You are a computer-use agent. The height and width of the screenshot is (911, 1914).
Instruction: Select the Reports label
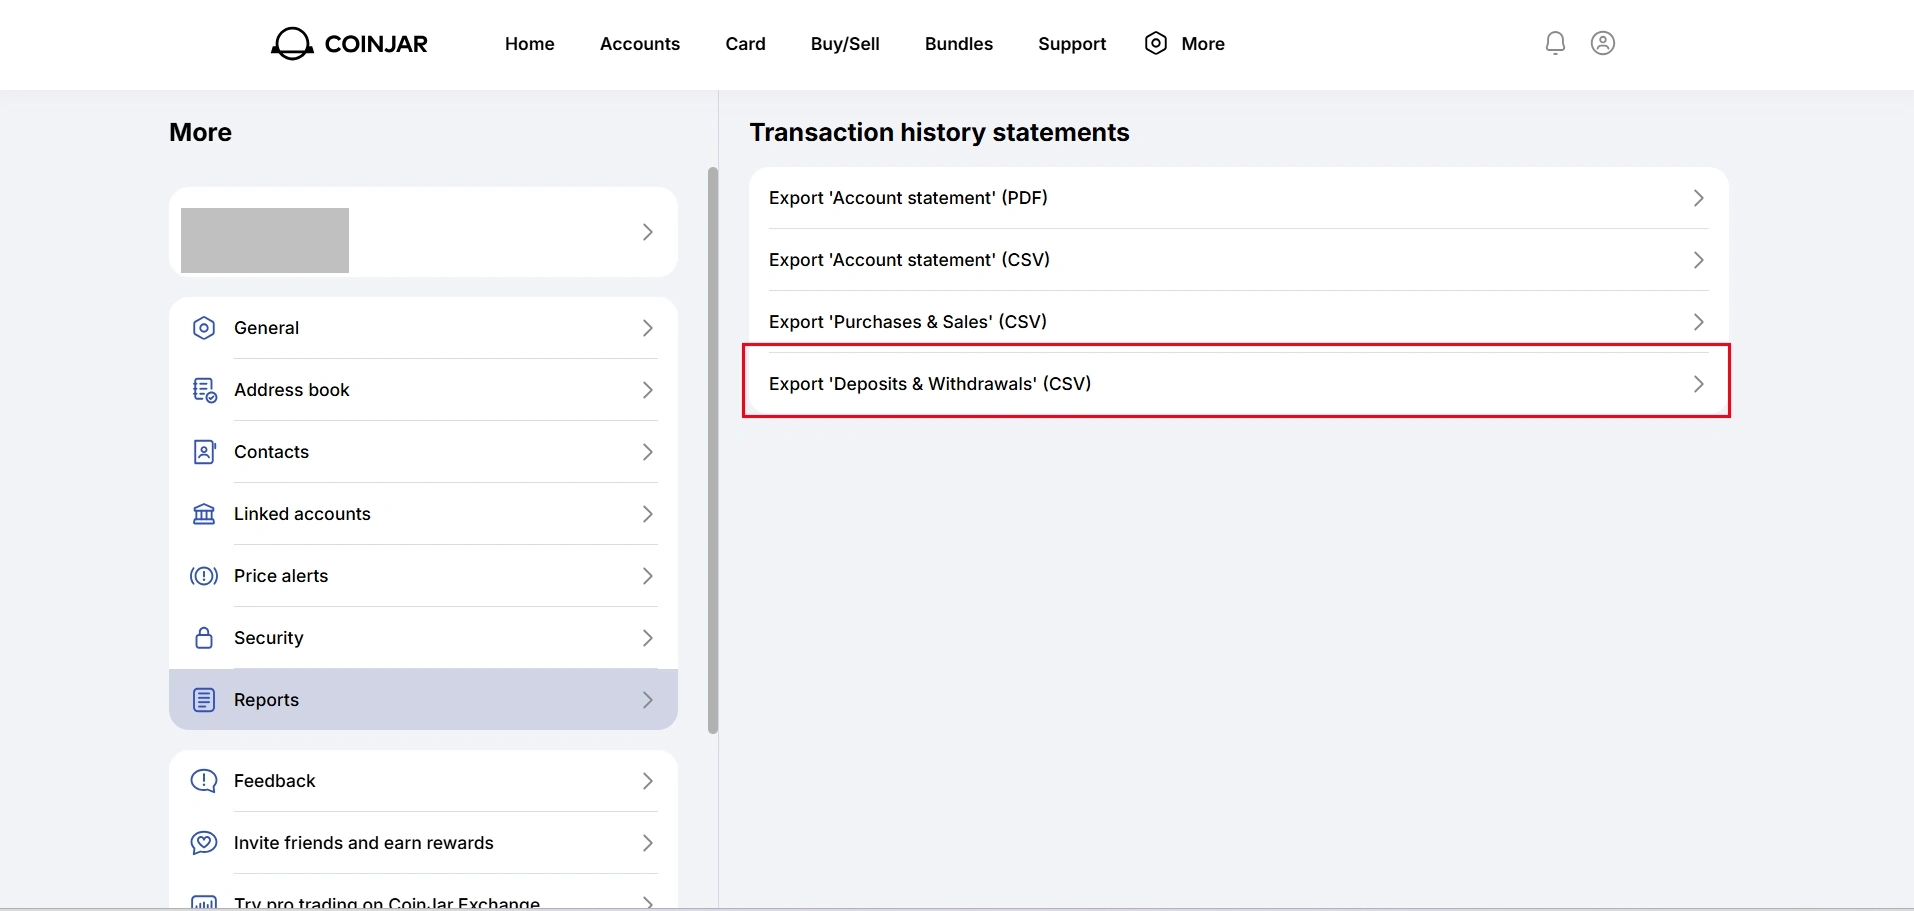(x=266, y=700)
